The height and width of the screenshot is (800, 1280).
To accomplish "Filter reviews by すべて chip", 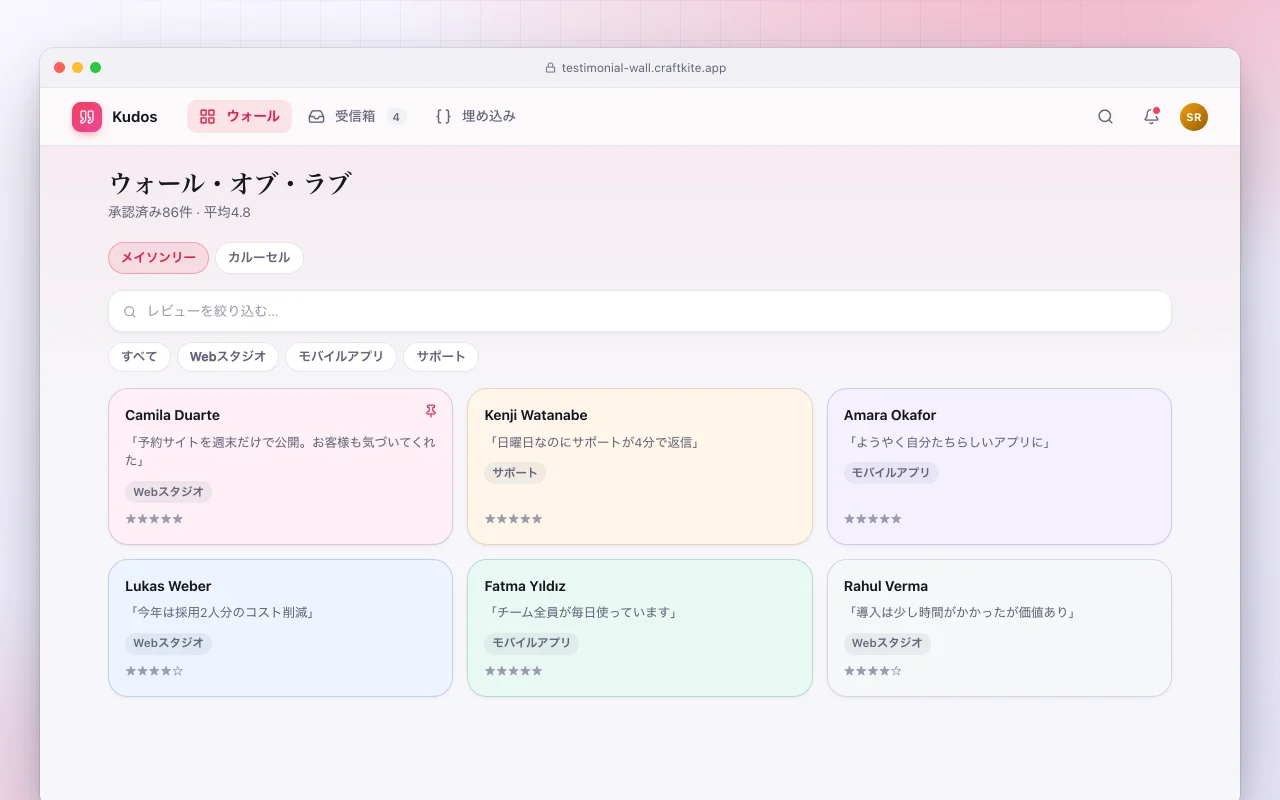I will (139, 357).
